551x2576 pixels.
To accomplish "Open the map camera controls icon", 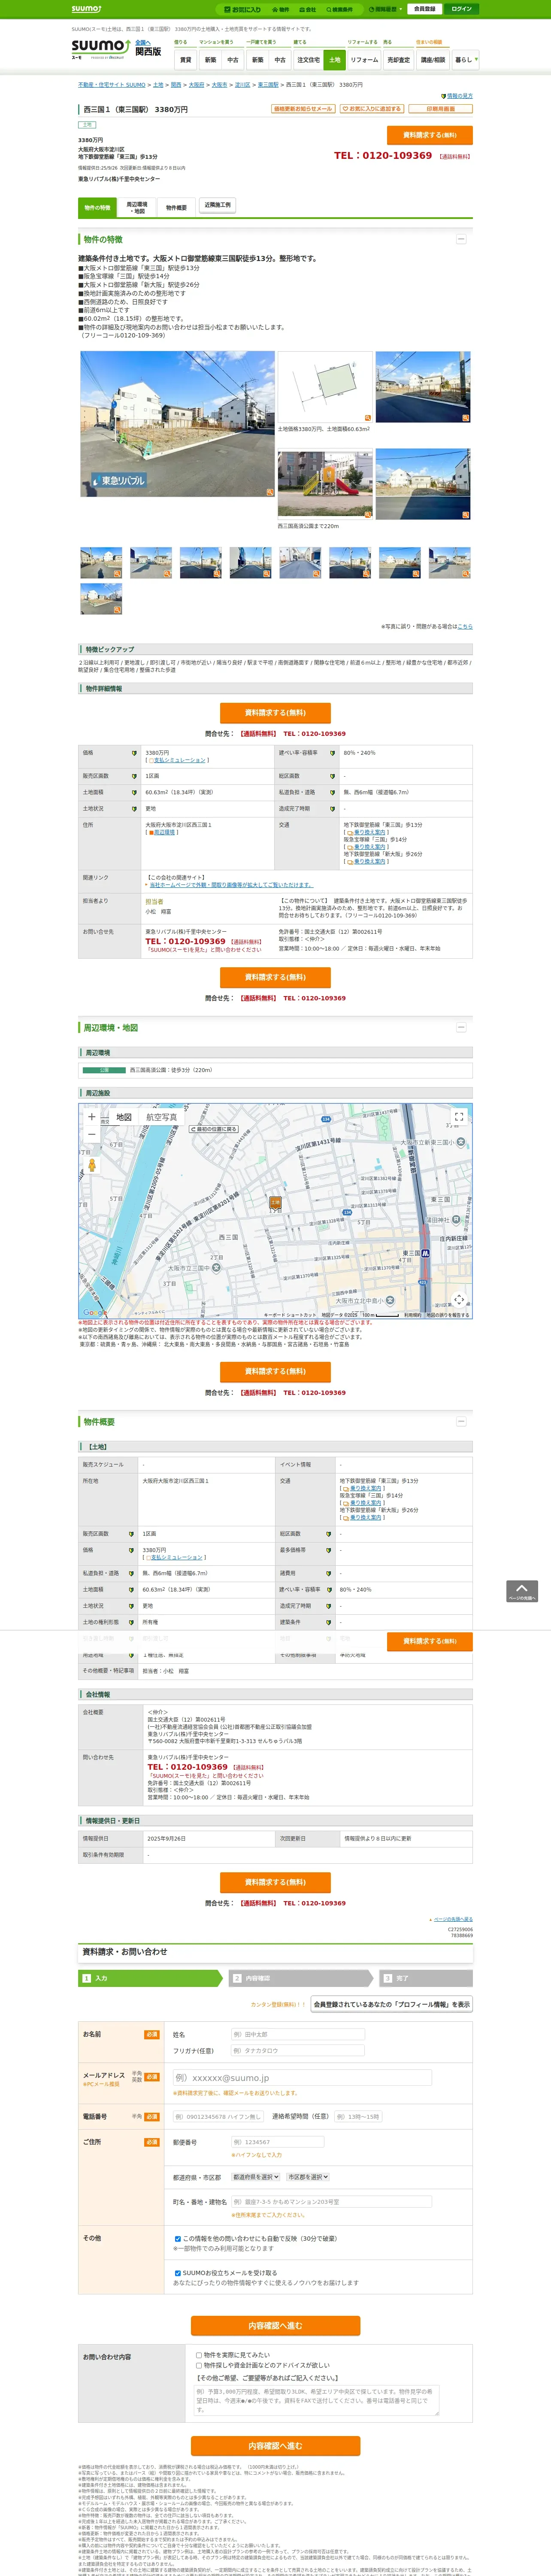I will pyautogui.click(x=459, y=1299).
